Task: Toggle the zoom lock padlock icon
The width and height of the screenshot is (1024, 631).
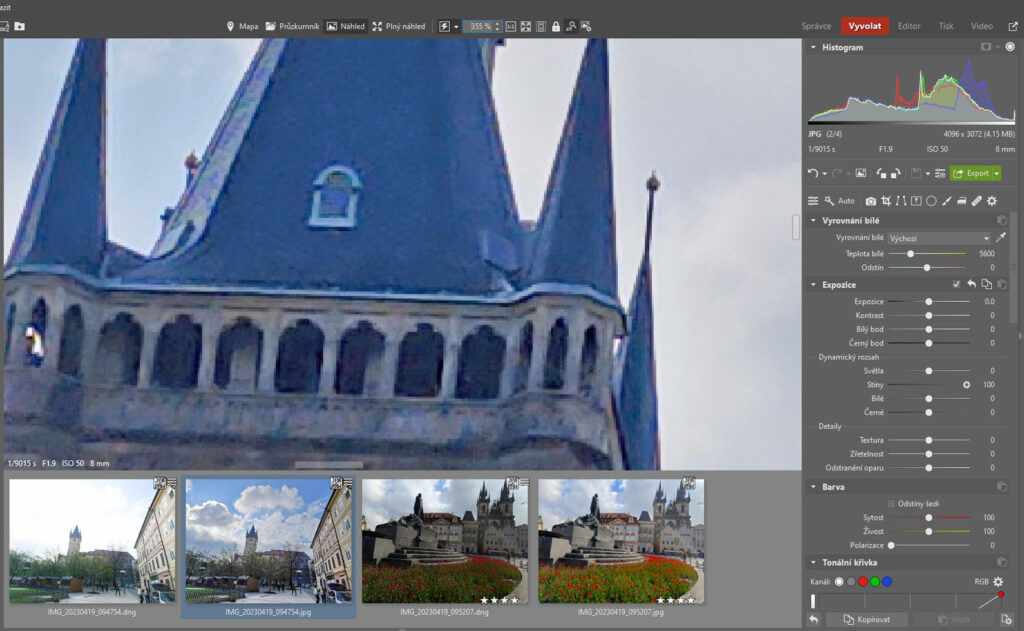Action: point(556,26)
